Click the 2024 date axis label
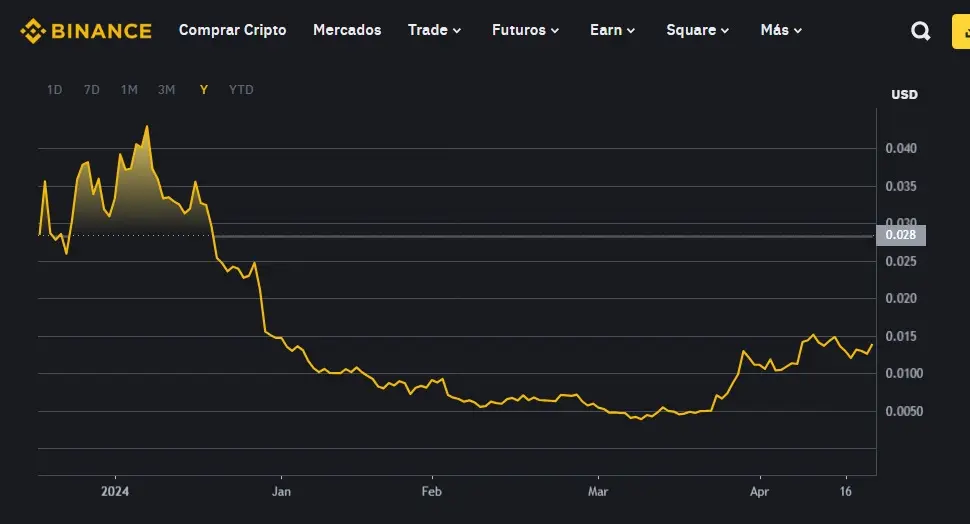970x524 pixels. 115,491
